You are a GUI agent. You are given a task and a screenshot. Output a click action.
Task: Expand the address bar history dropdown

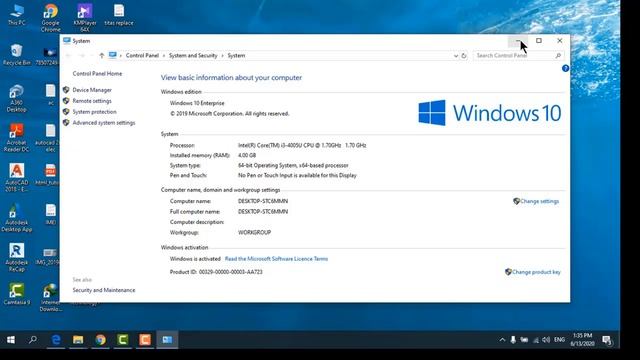click(x=456, y=56)
